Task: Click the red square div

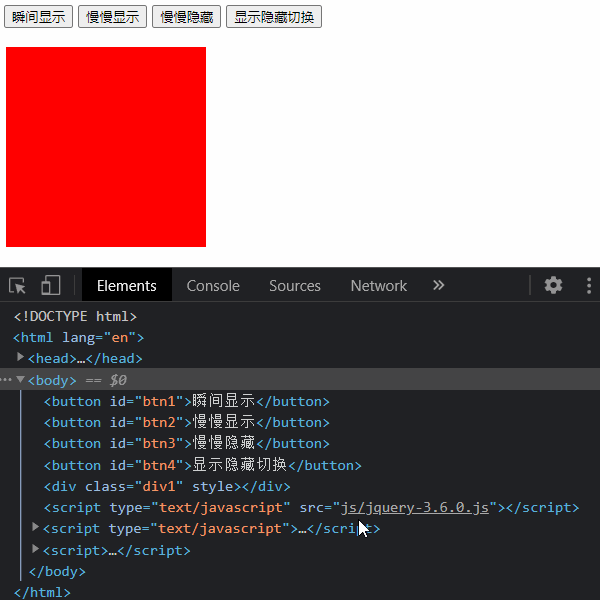Action: pyautogui.click(x=106, y=147)
